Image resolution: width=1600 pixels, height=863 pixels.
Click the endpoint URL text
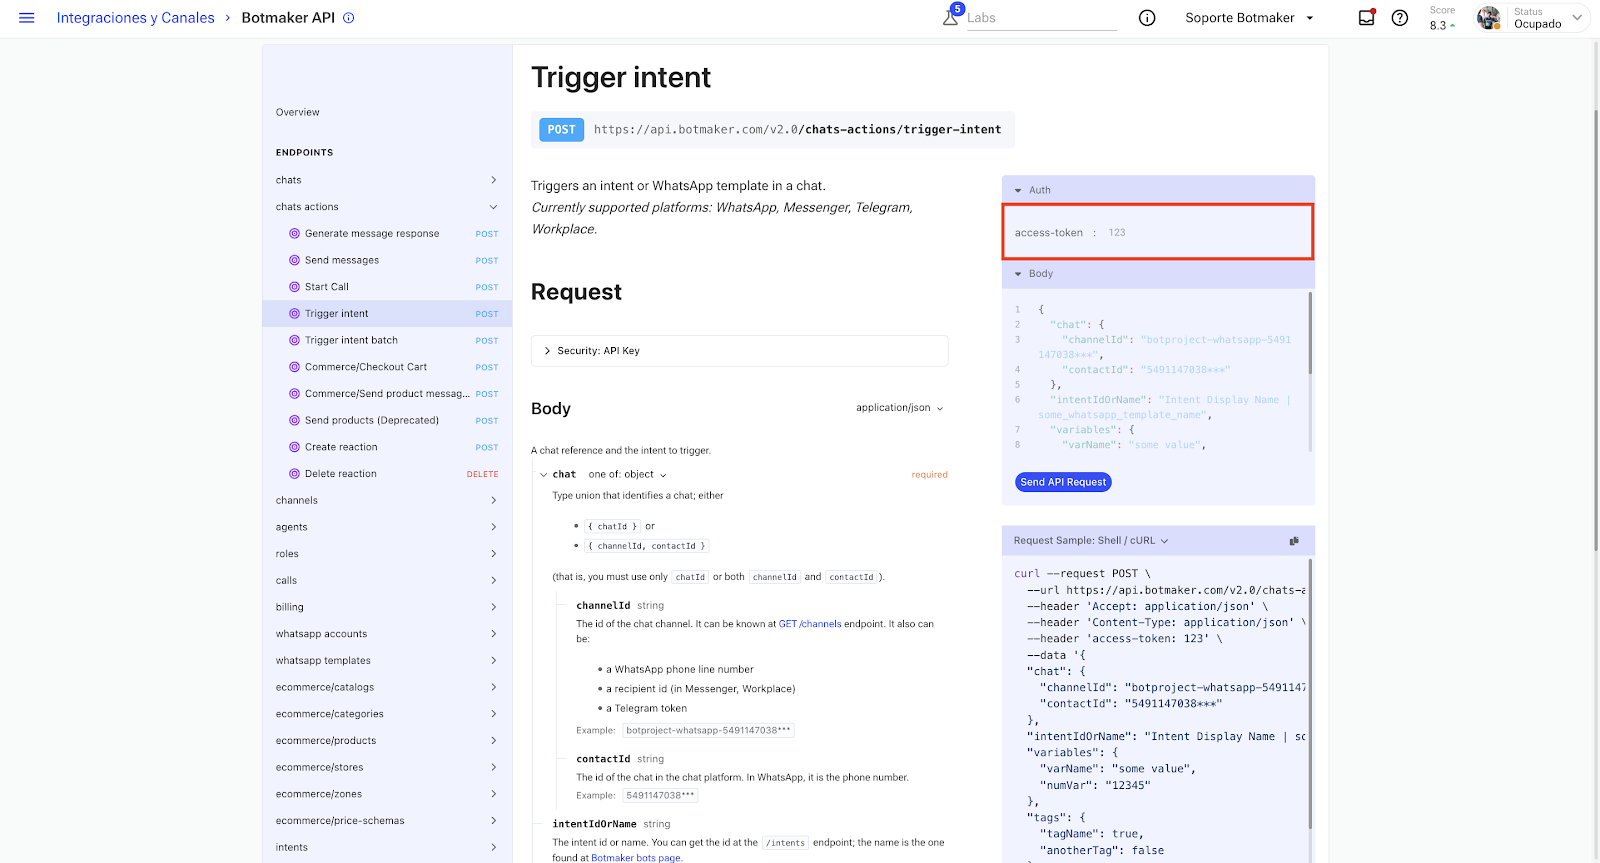coord(797,130)
